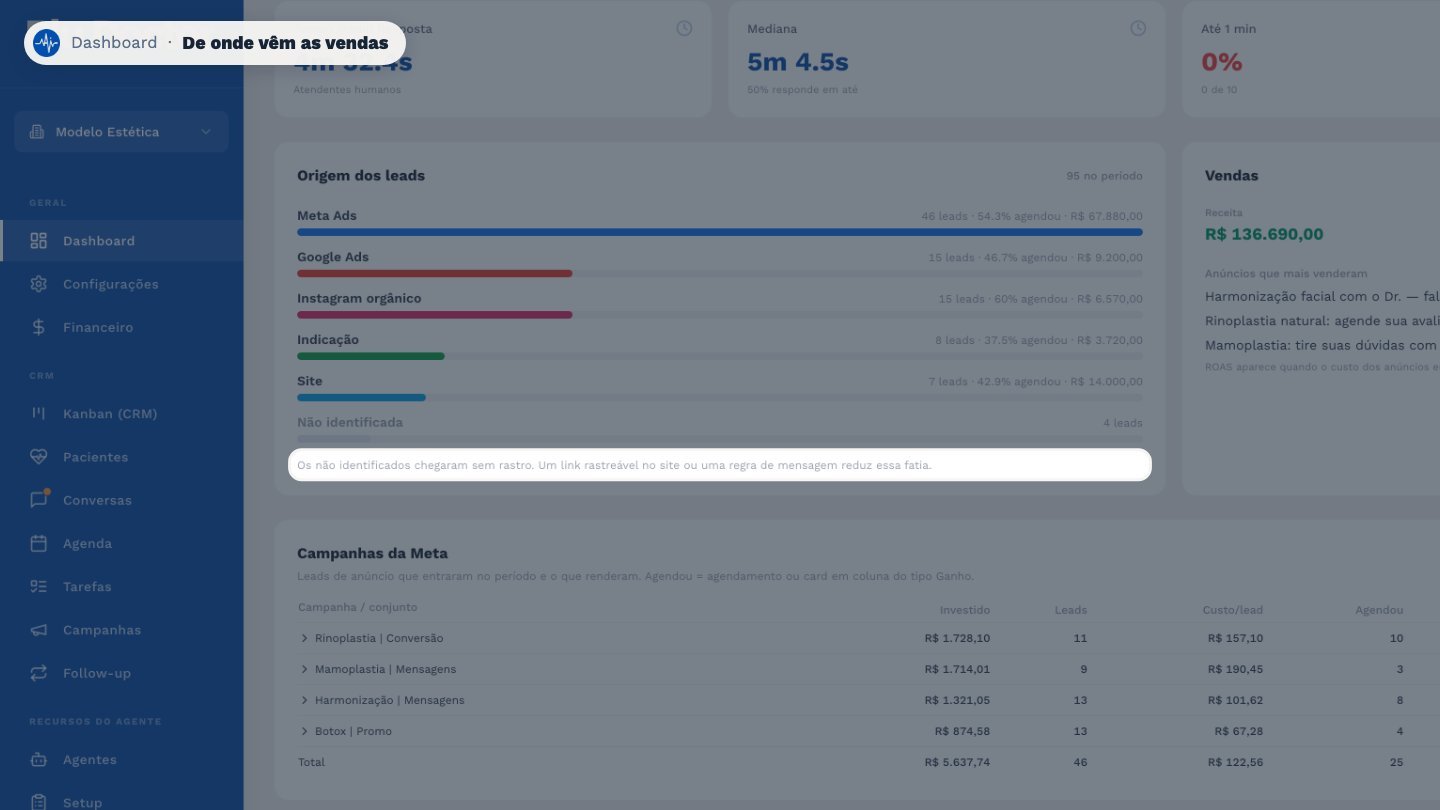The image size is (1440, 810).
Task: Open Follow-up from the sidebar
Action: pyautogui.click(x=121, y=673)
